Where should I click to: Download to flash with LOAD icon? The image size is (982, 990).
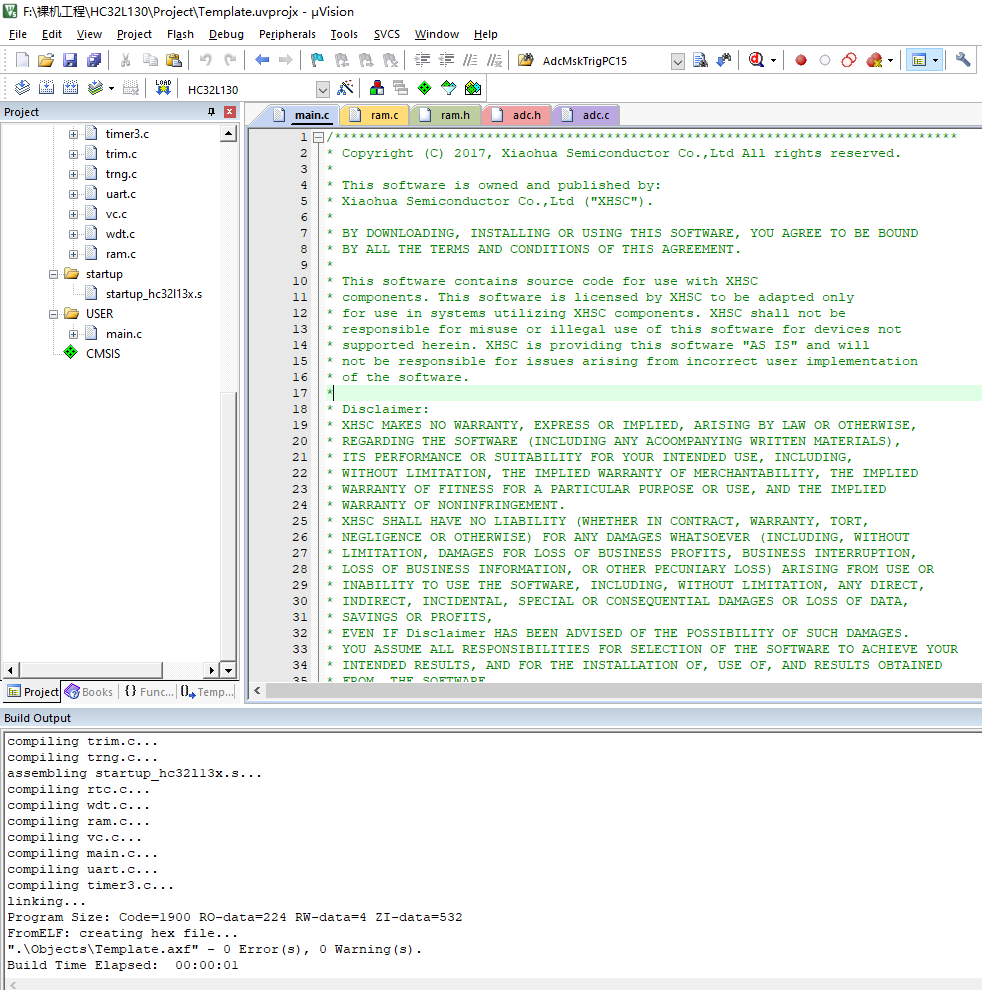click(163, 88)
